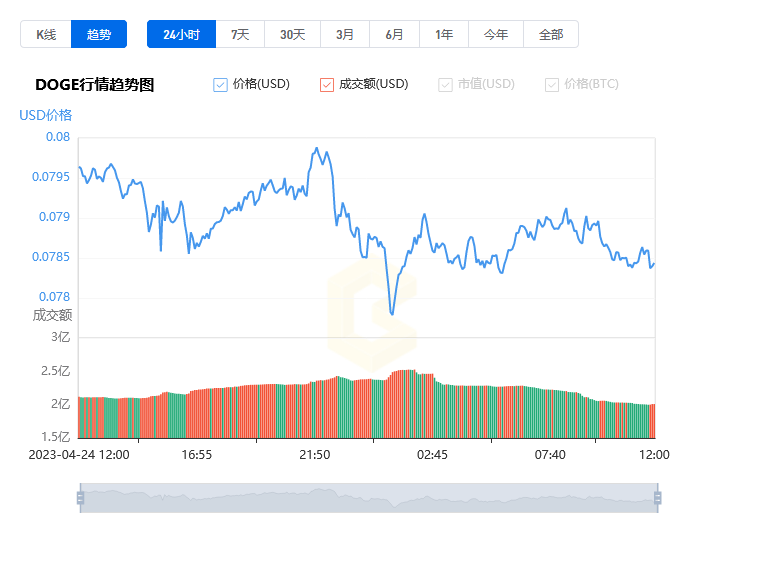Select the 7天 time range
Viewport: 780px width, 563px height.
240,34
